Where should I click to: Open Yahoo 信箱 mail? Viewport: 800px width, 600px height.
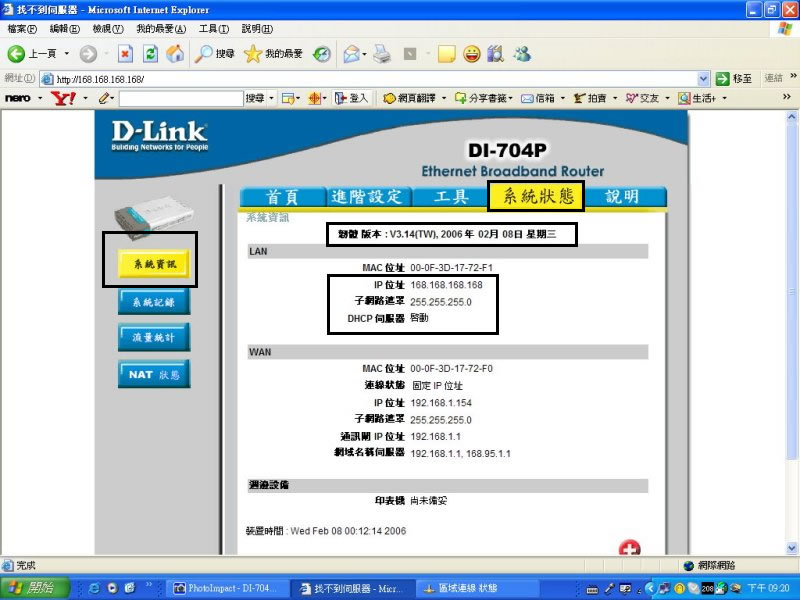538,98
